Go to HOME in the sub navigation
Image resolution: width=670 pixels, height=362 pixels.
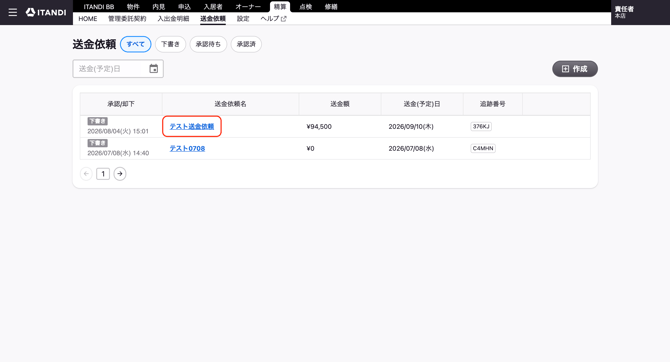point(88,19)
